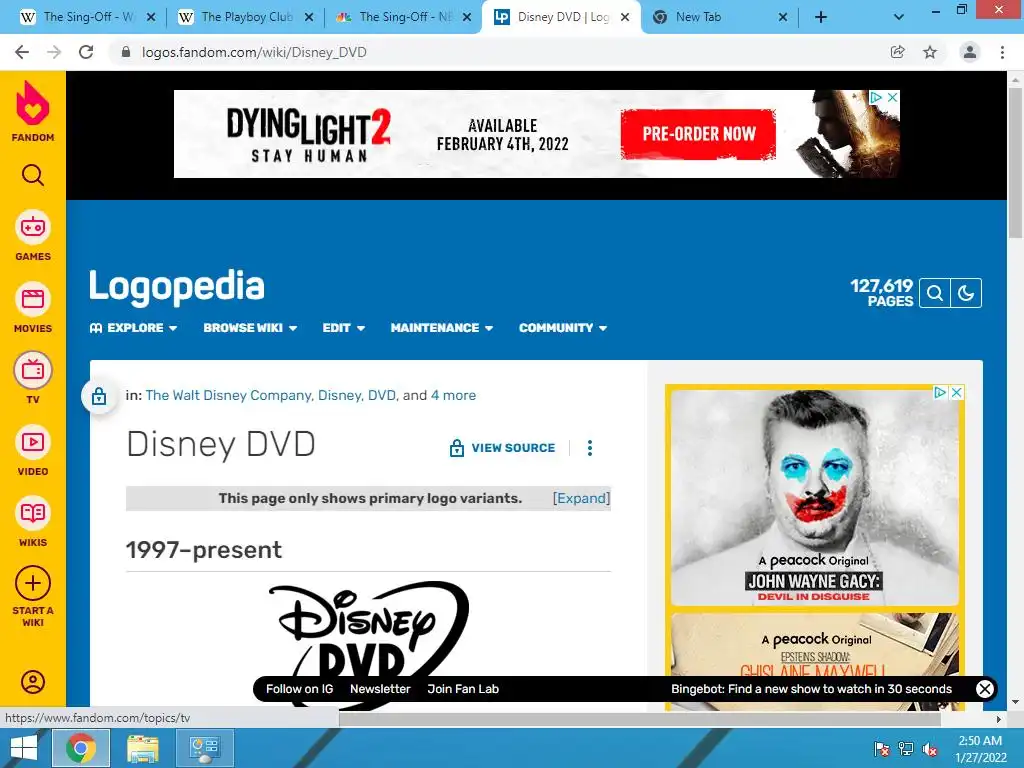Expand the primary logo variants notice

pos(581,498)
